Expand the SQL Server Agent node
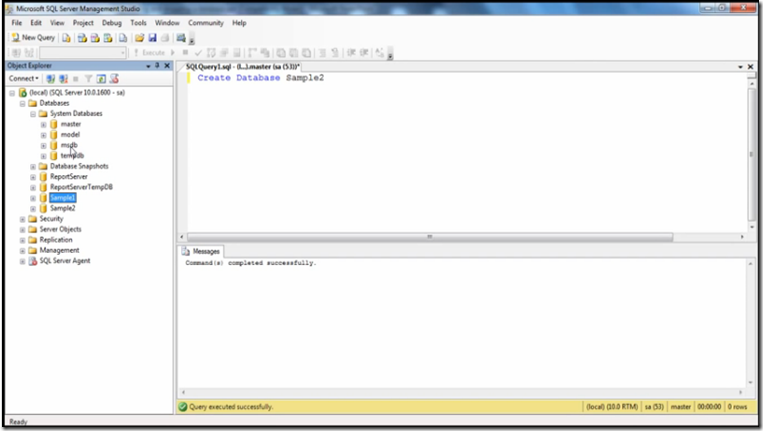Viewport: 763px width, 431px height. click(x=22, y=262)
